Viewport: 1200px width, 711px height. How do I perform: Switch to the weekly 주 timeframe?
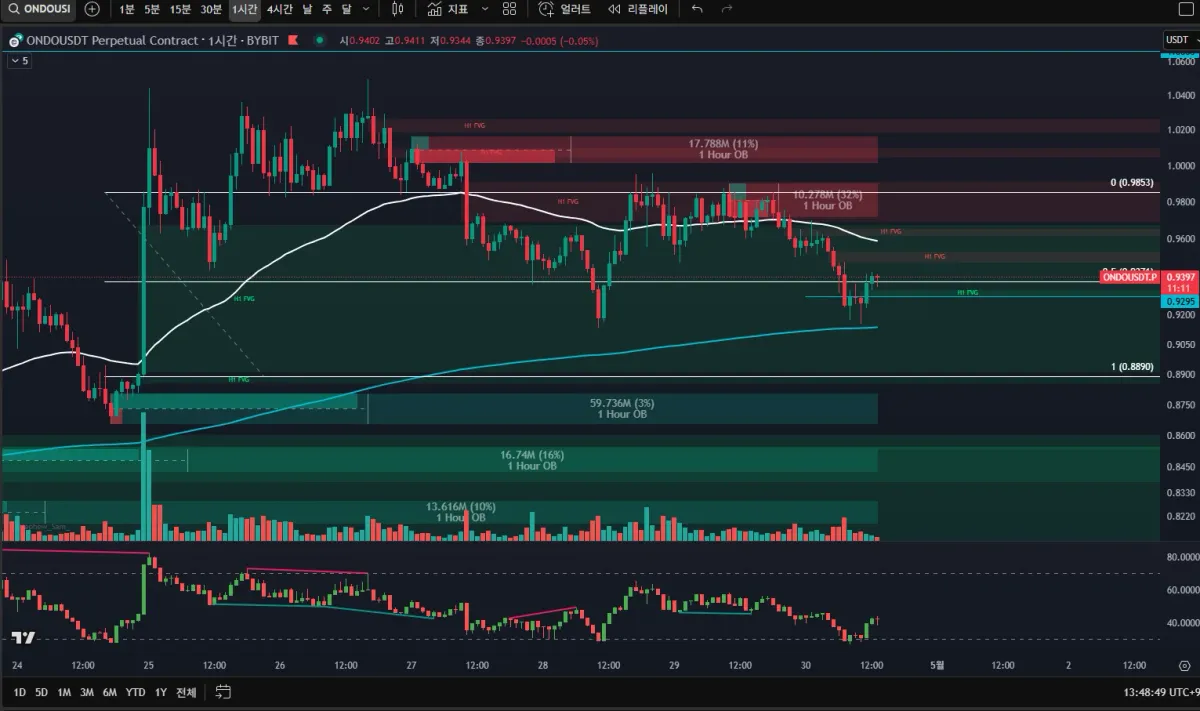coord(326,9)
